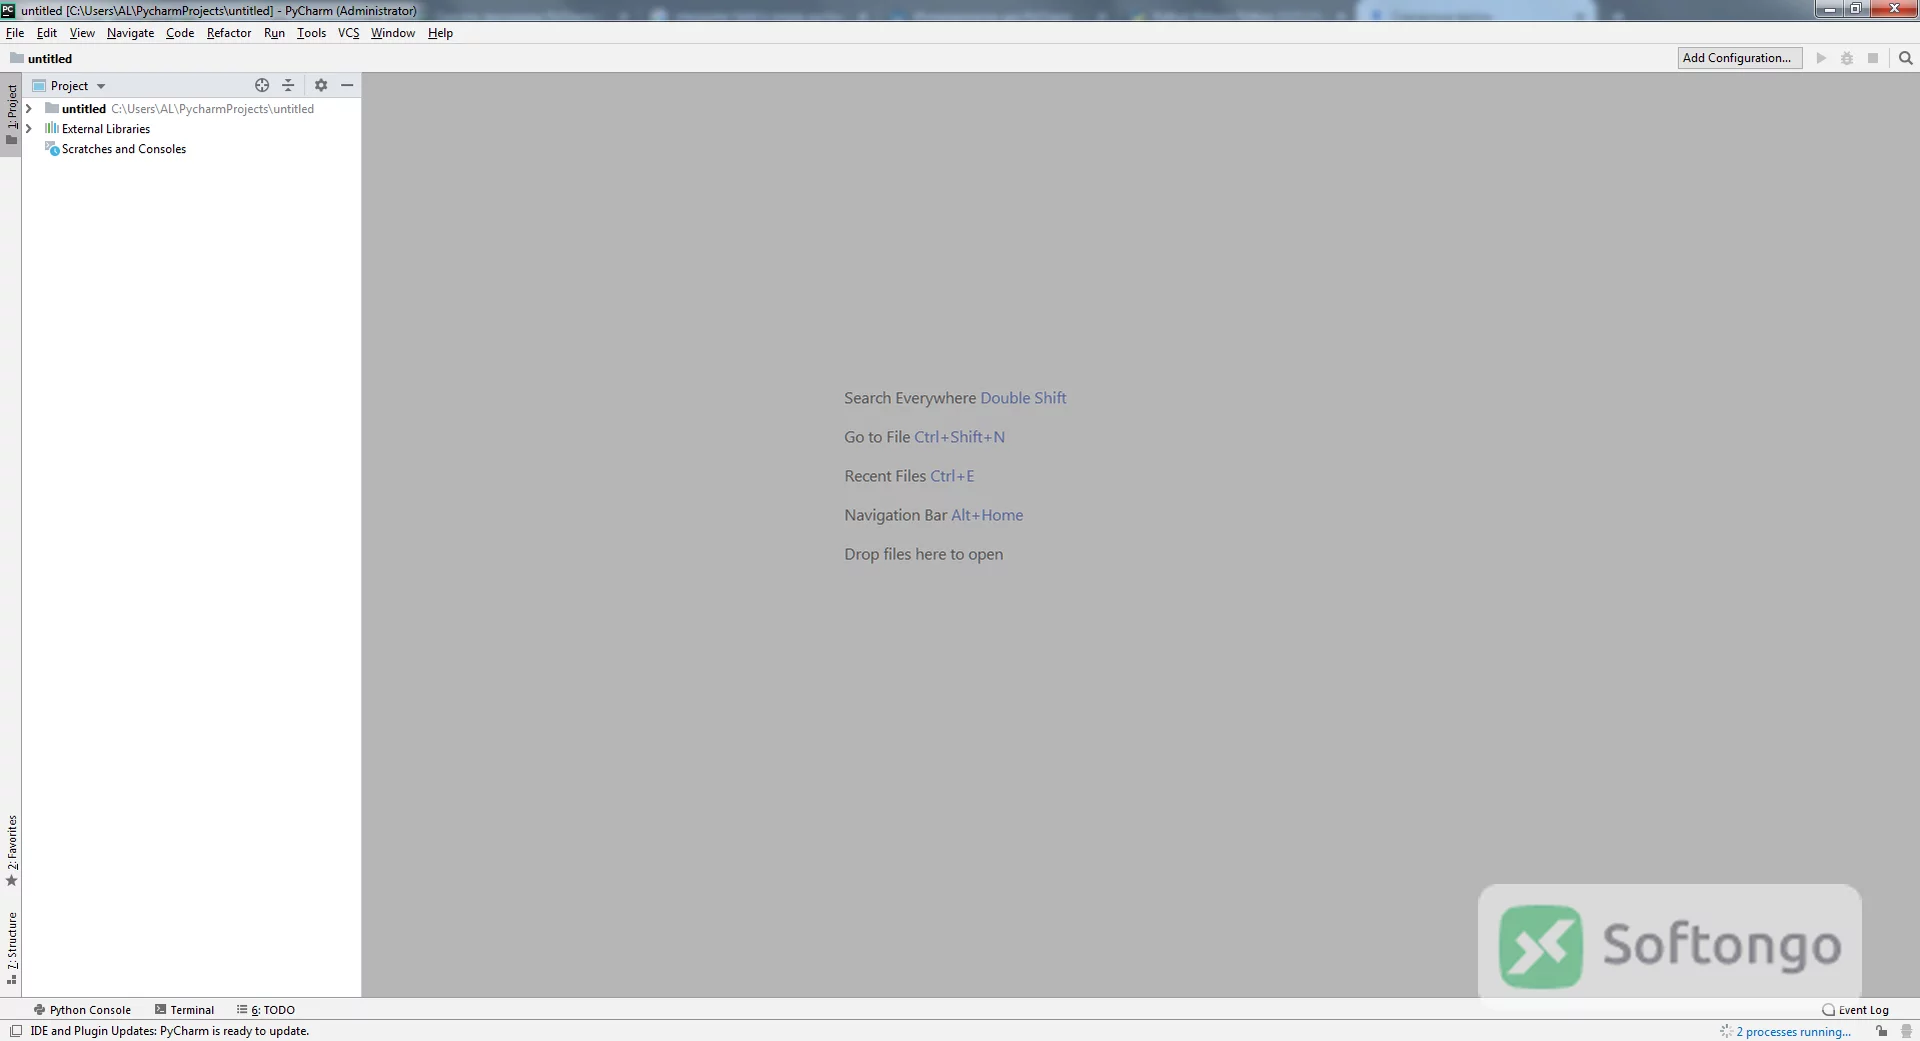This screenshot has height=1041, width=1920.
Task: Click the locate/scroll from source target icon
Action: (x=262, y=86)
